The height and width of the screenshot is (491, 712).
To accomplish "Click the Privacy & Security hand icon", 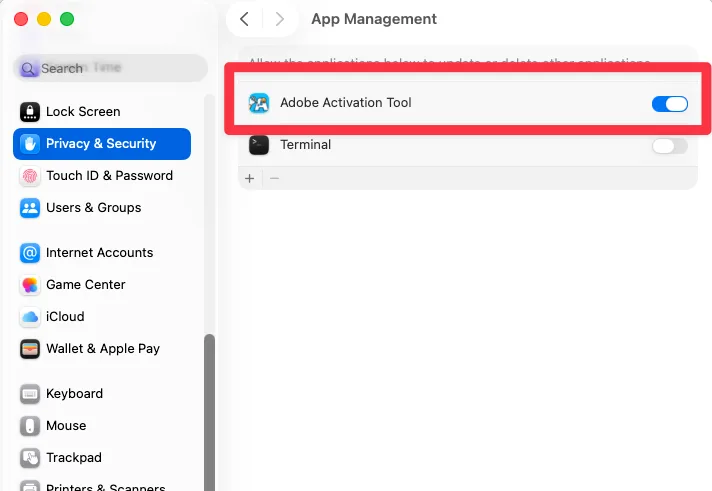I will [30, 144].
